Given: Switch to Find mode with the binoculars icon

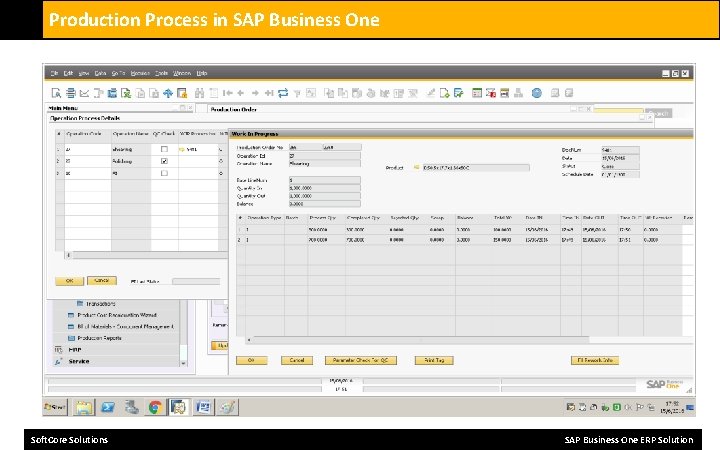Looking at the screenshot, I should 199,93.
